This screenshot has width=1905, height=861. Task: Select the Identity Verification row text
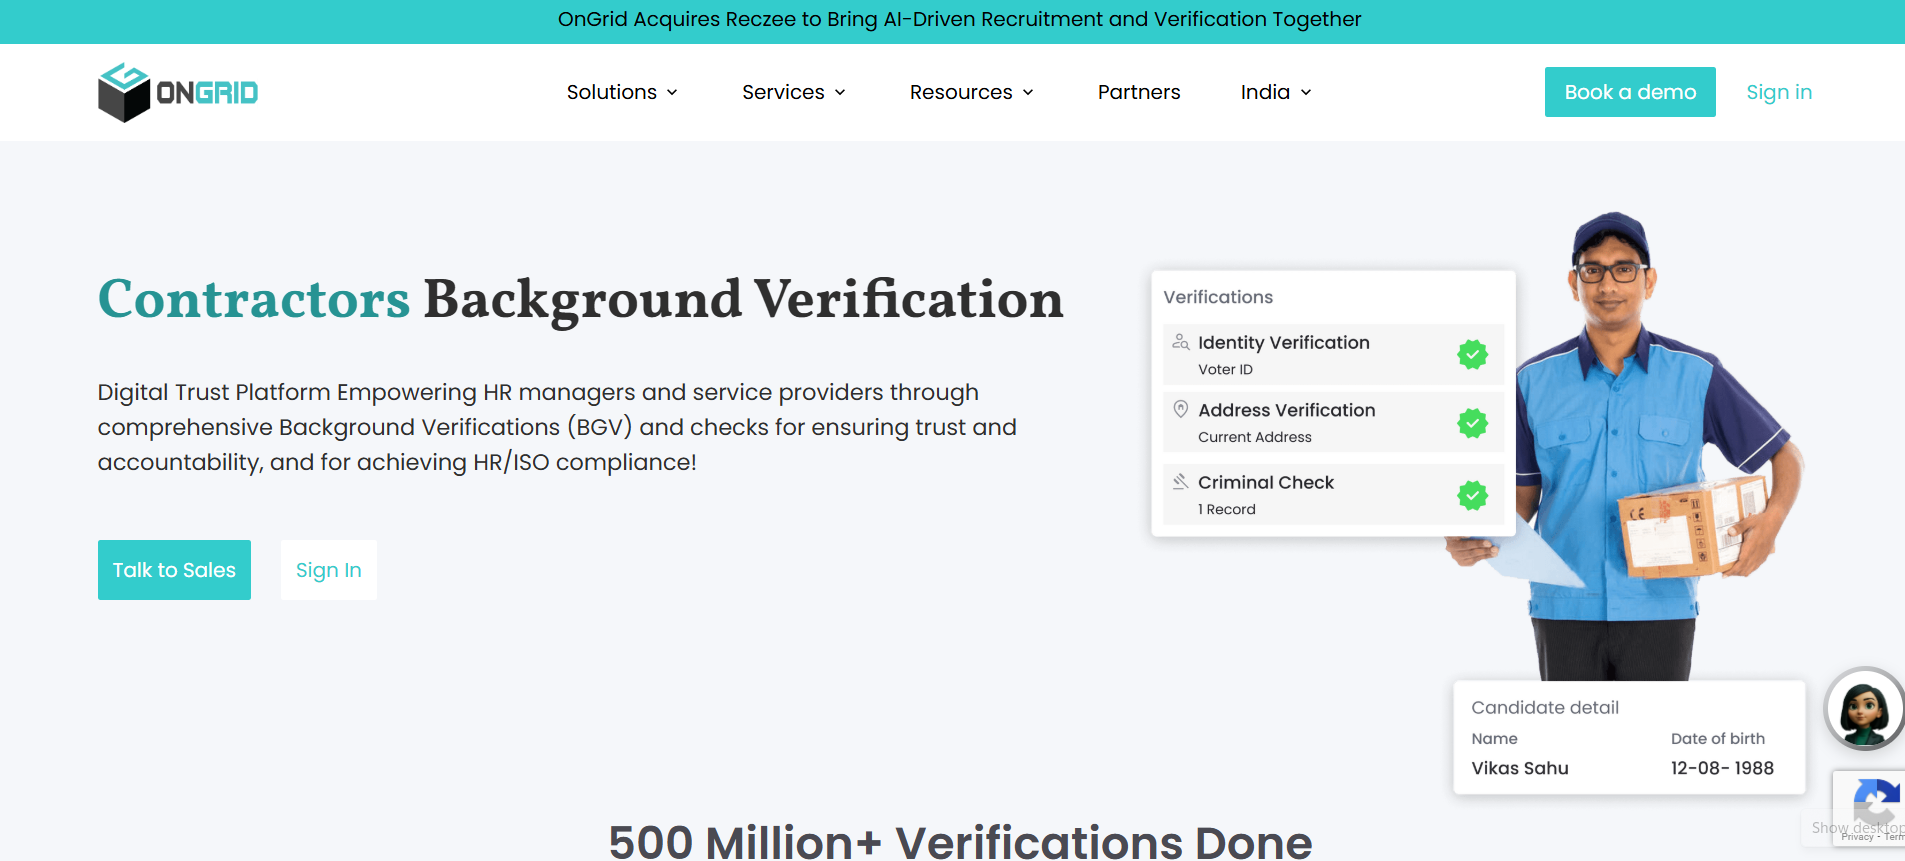tap(1284, 342)
